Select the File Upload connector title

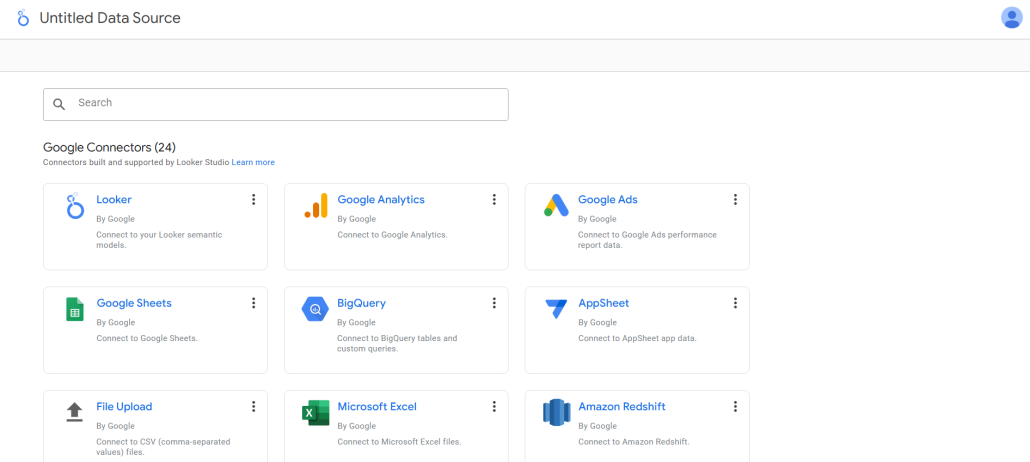pos(124,407)
